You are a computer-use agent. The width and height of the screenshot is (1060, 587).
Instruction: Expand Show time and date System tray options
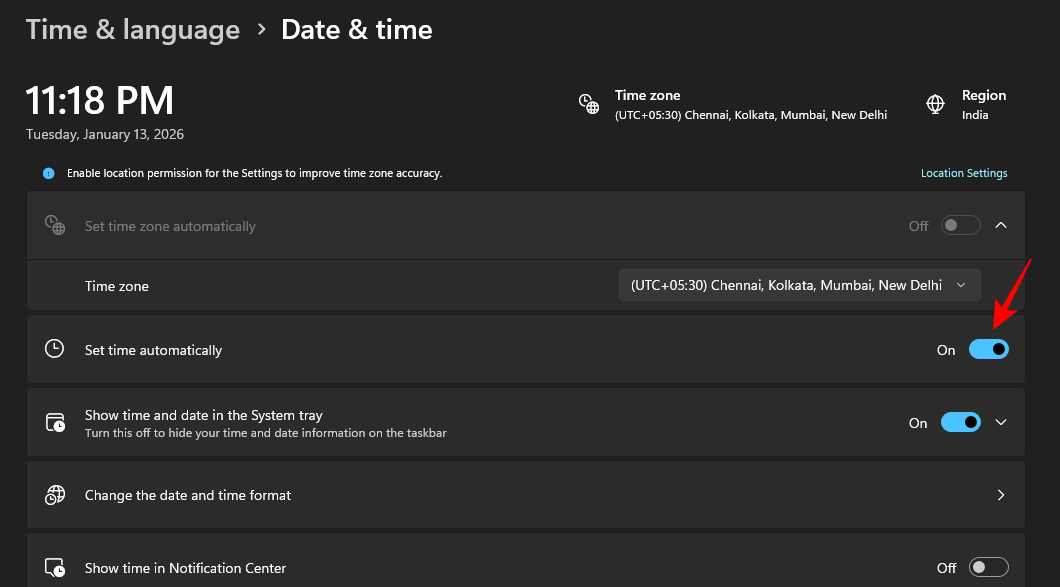click(1001, 423)
